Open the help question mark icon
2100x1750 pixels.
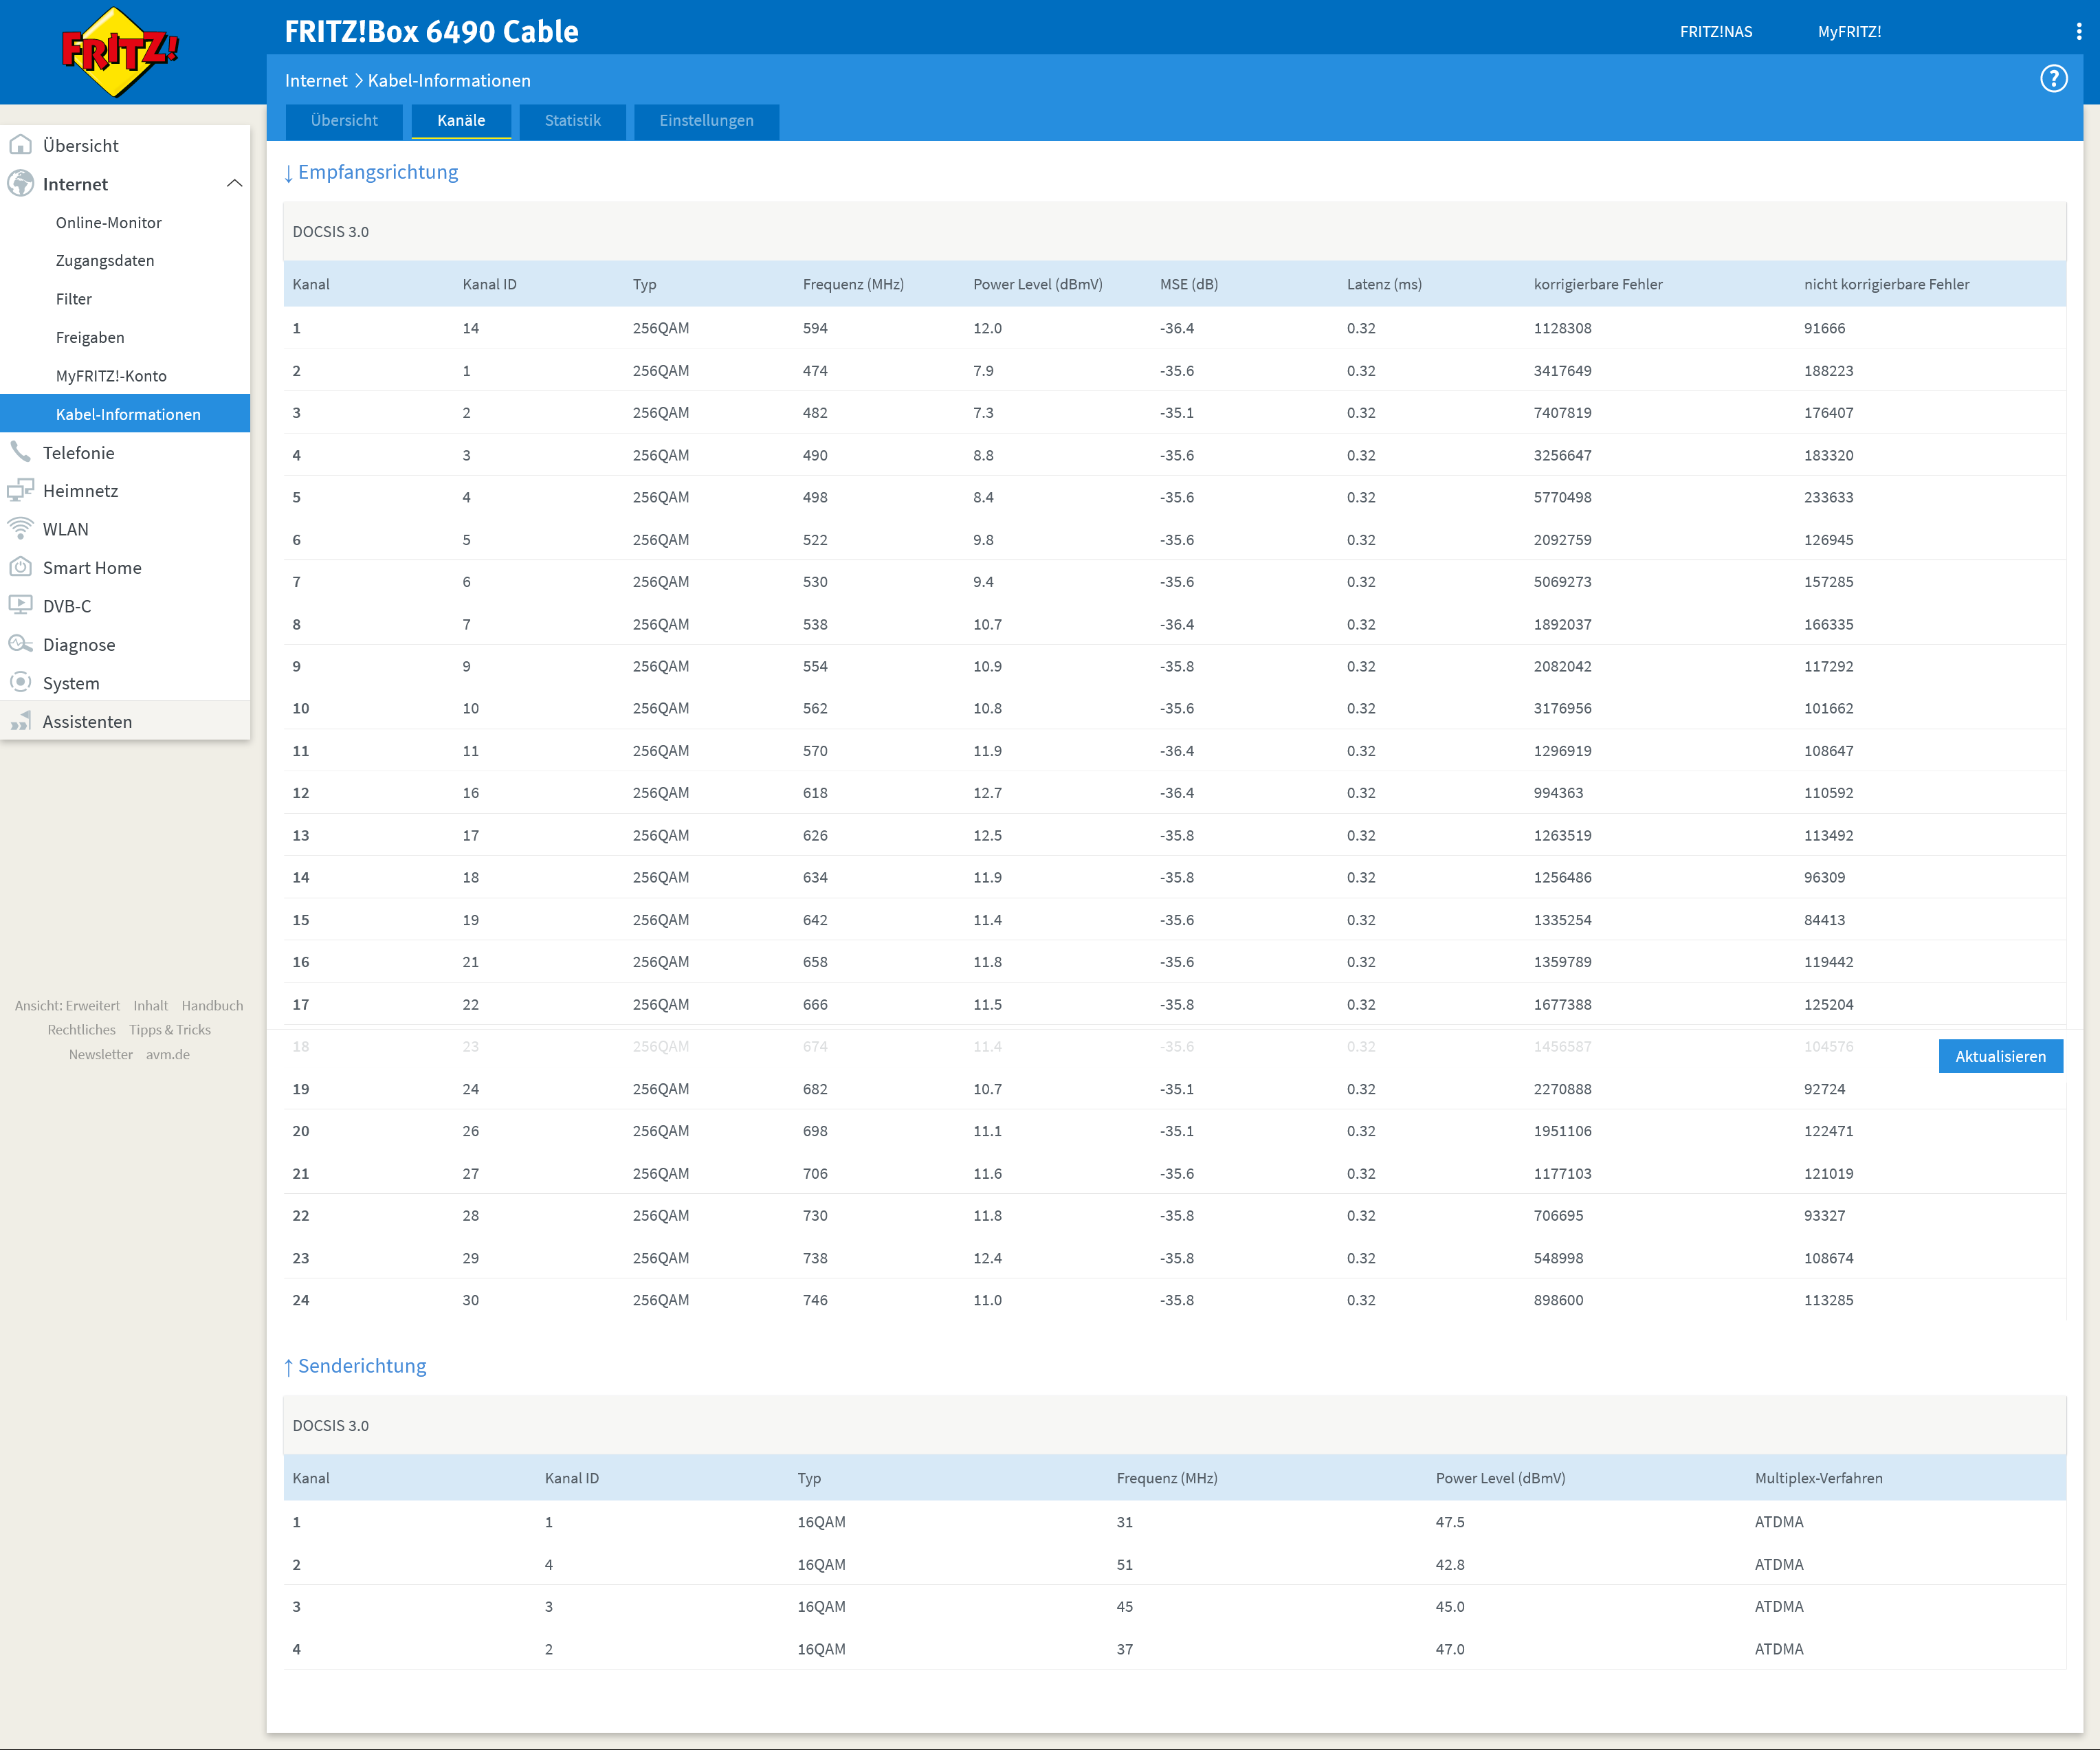point(2053,79)
